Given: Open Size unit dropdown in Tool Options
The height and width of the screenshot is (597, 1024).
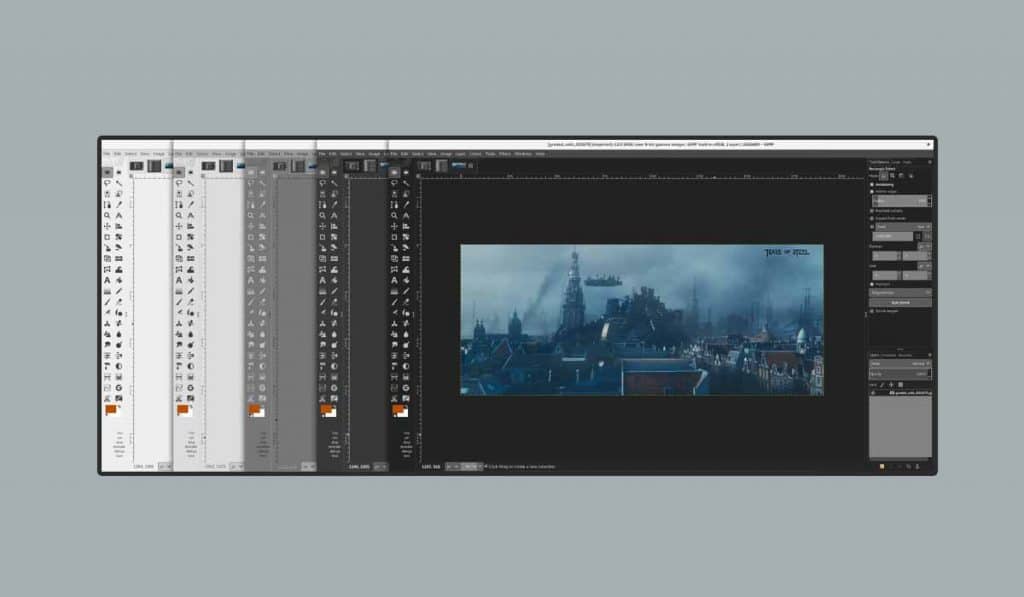Looking at the screenshot, I should (924, 266).
